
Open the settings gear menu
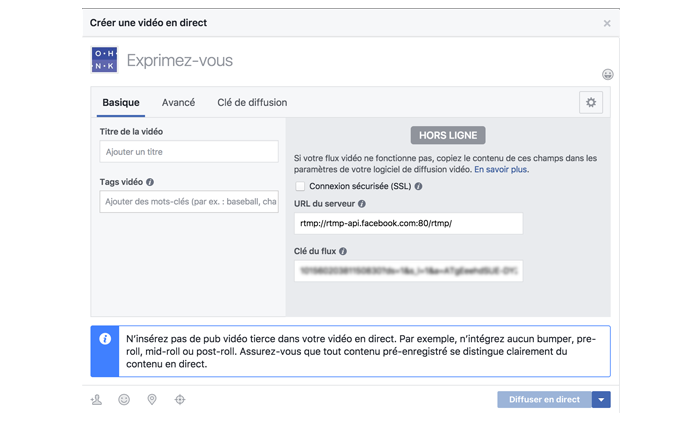coord(591,103)
